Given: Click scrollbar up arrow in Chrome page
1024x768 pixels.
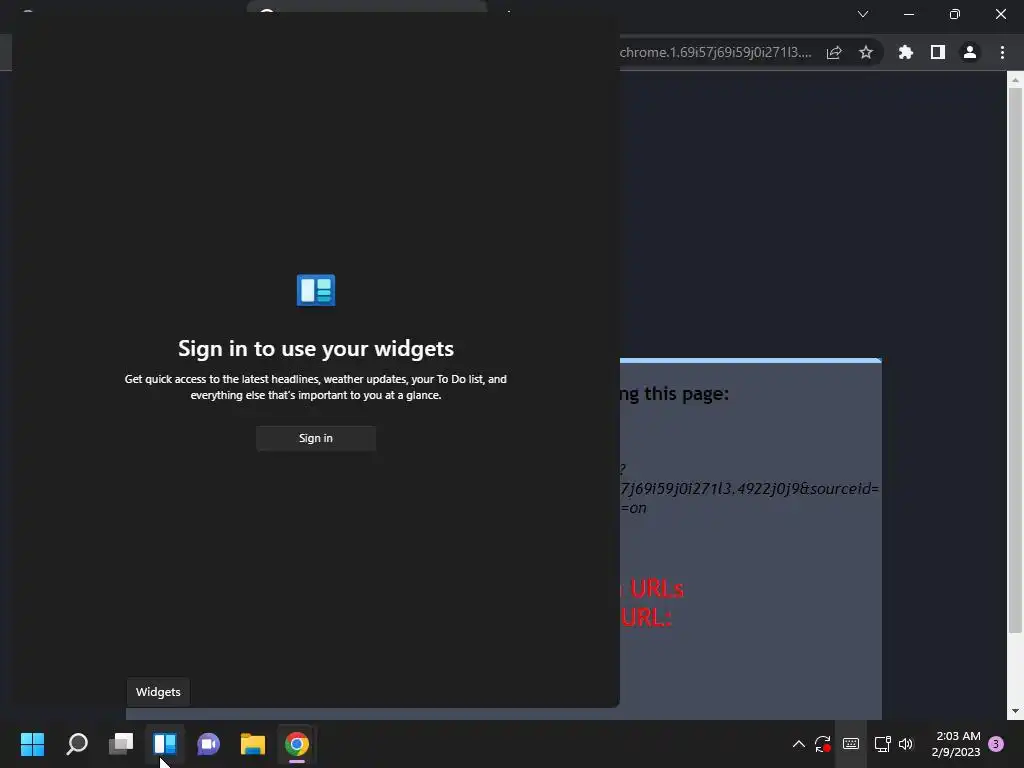Looking at the screenshot, I should tap(1015, 80).
